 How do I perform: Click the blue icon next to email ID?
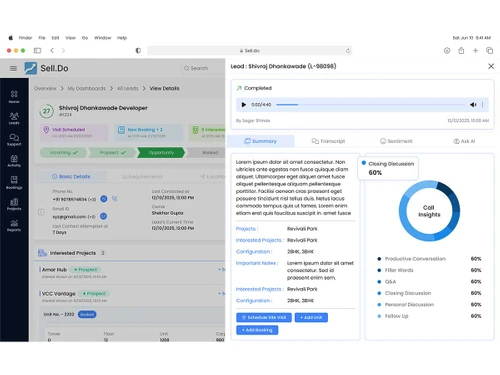pos(103,216)
